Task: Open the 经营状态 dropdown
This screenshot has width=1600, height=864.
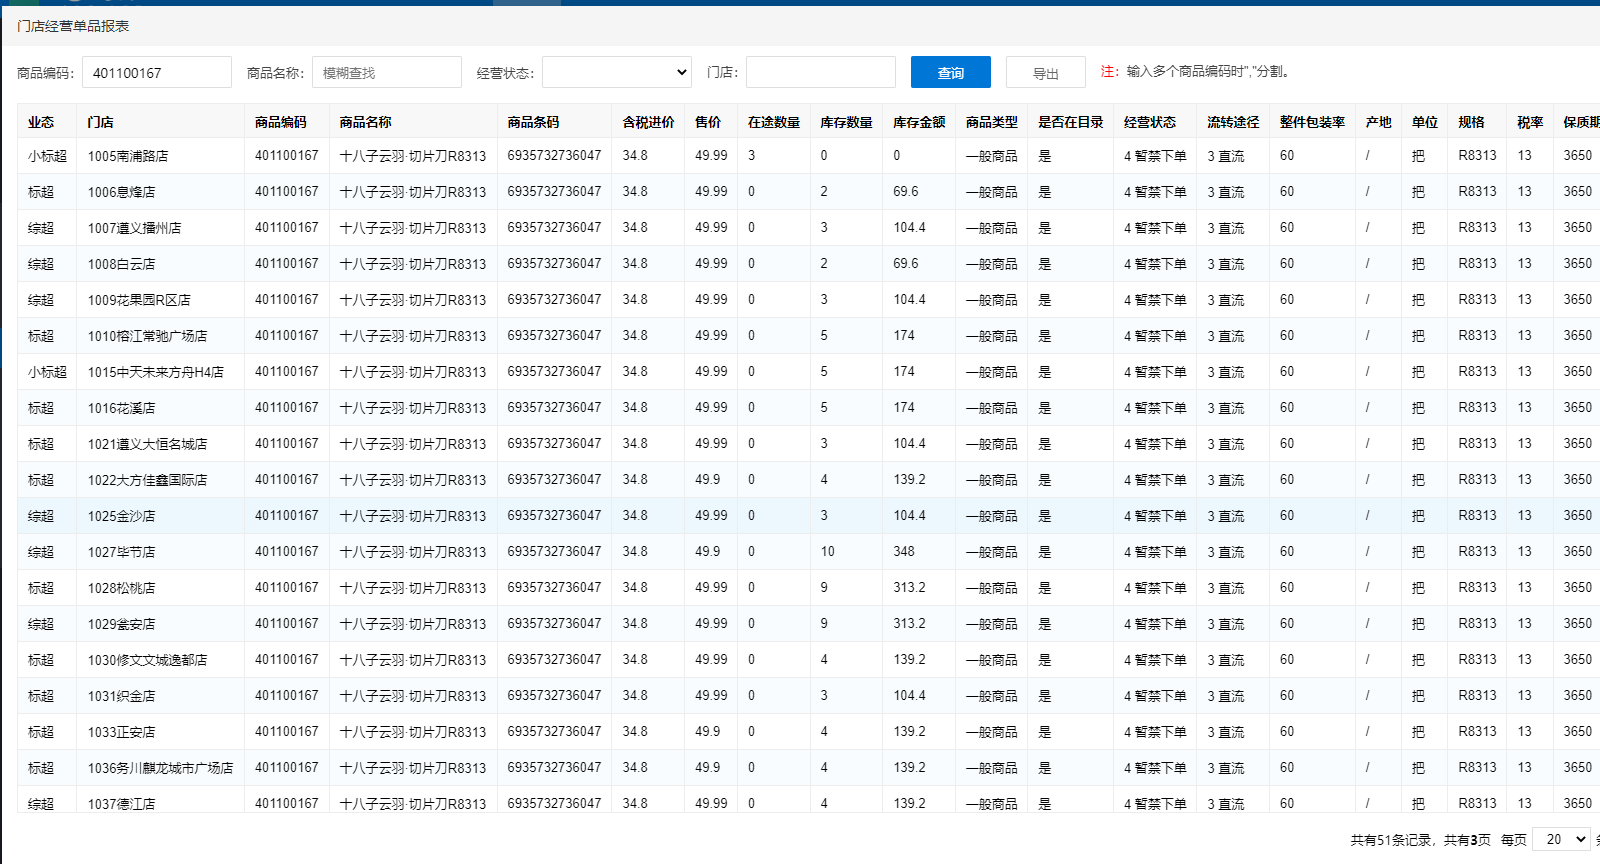Action: point(617,72)
